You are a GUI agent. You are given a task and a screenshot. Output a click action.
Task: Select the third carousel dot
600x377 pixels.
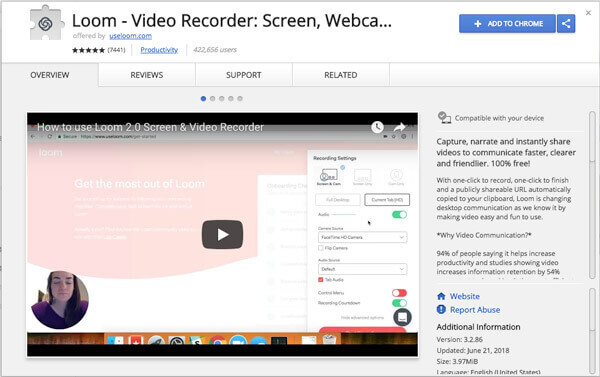click(x=222, y=99)
